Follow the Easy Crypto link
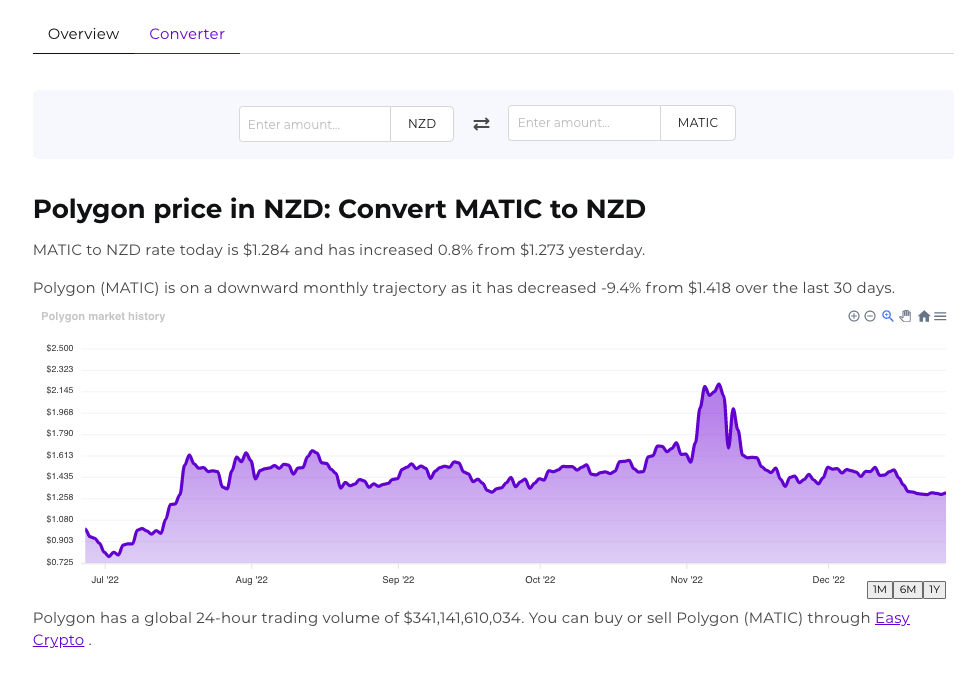This screenshot has width=976, height=679. tap(892, 618)
